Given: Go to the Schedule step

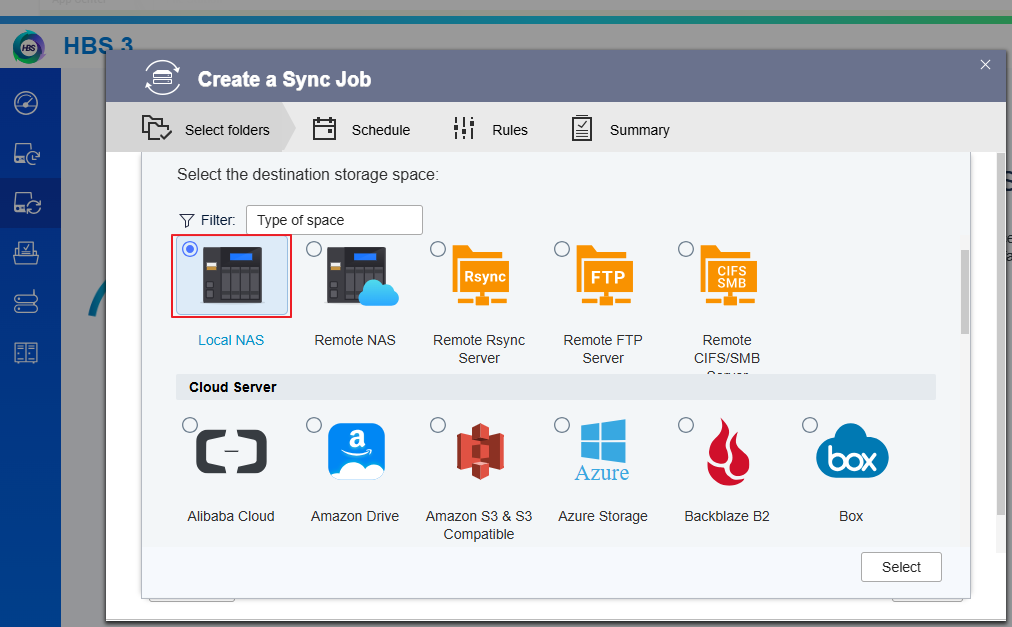Looking at the screenshot, I should coord(361,129).
